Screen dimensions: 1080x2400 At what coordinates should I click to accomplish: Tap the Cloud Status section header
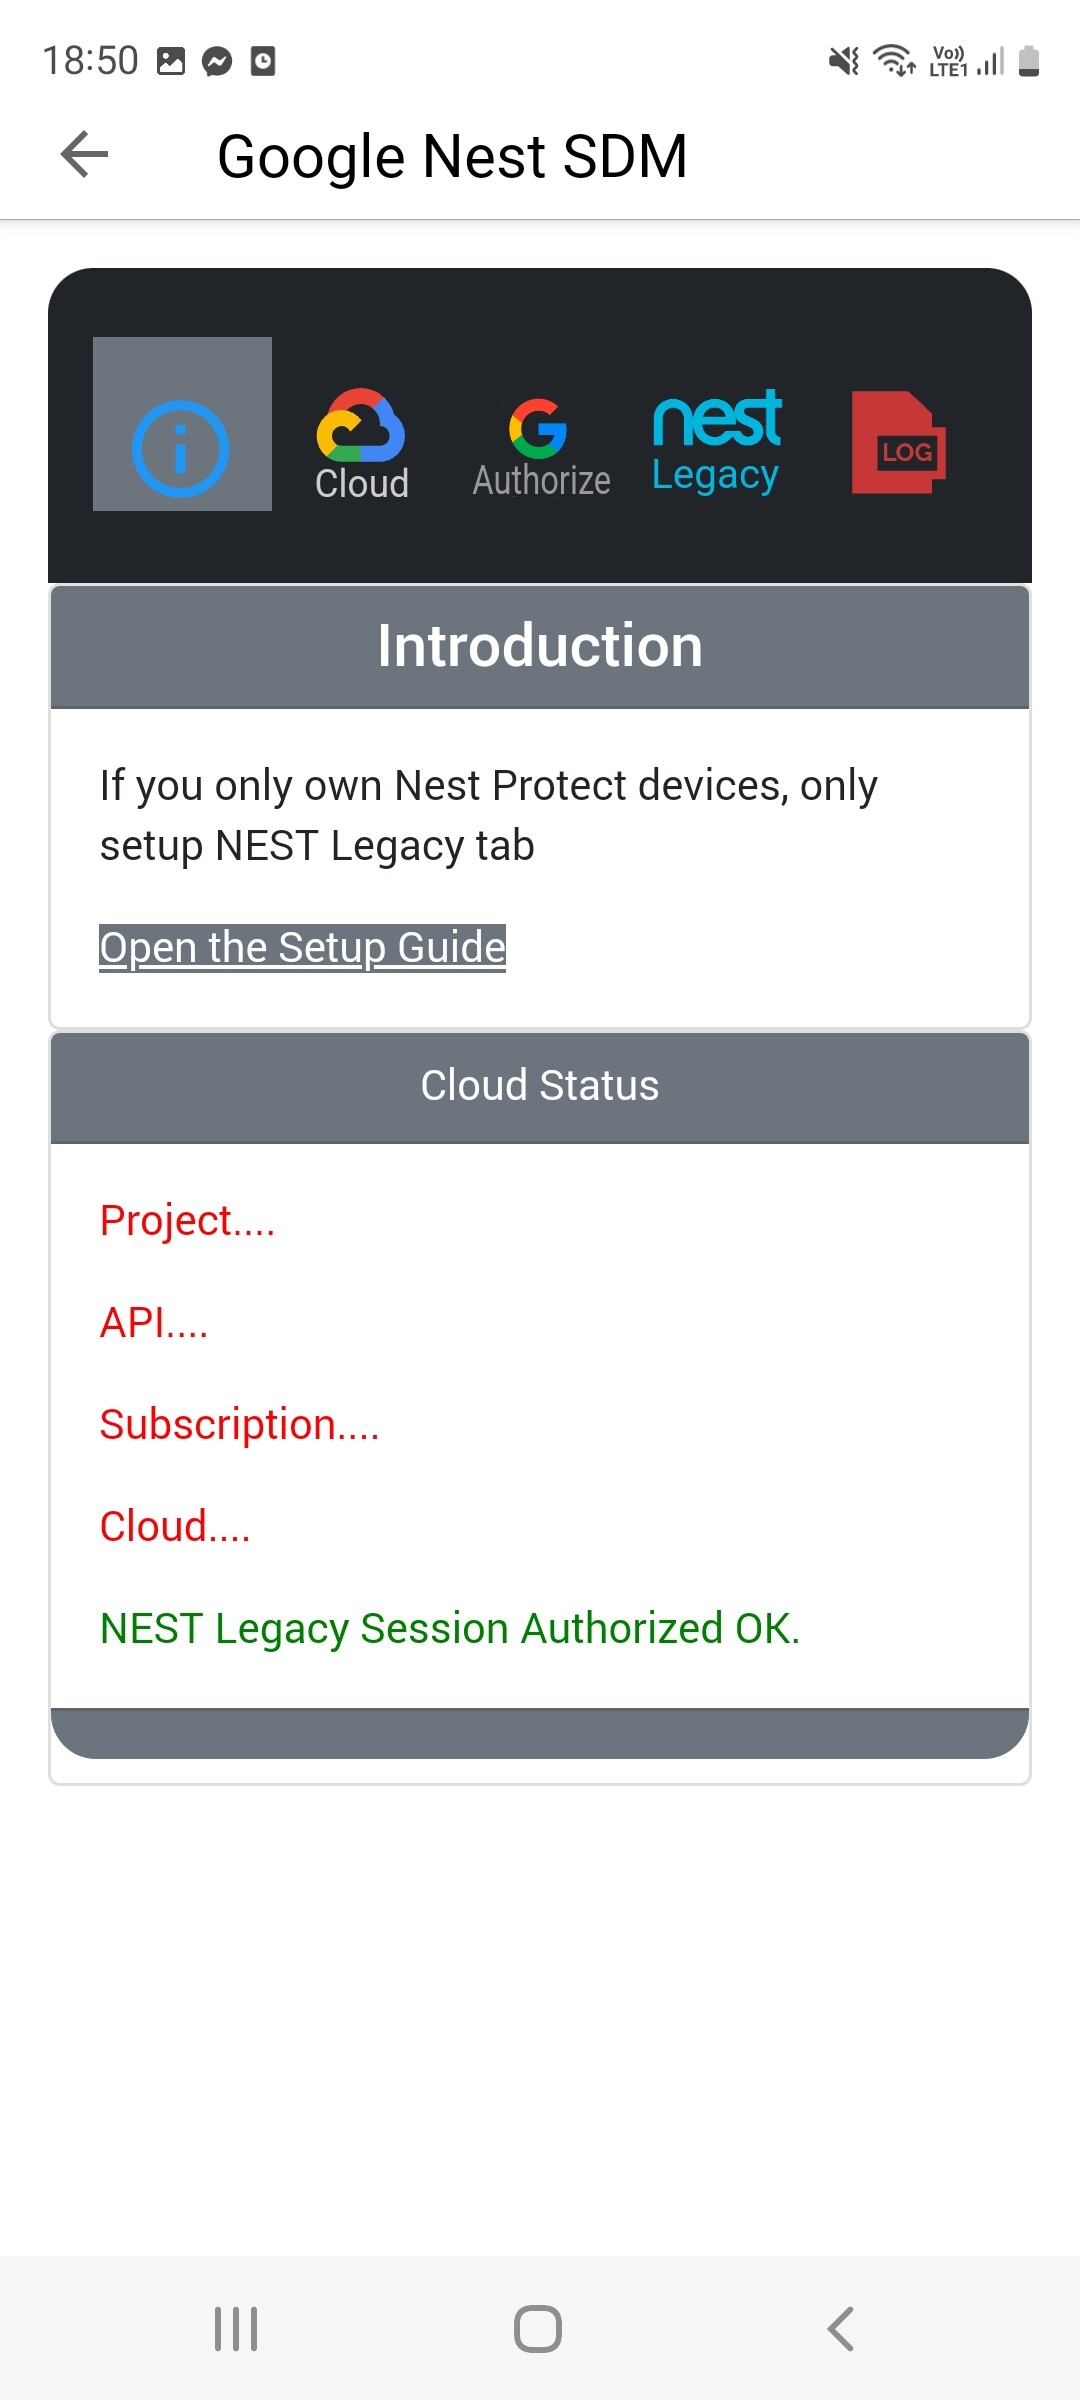point(540,1086)
